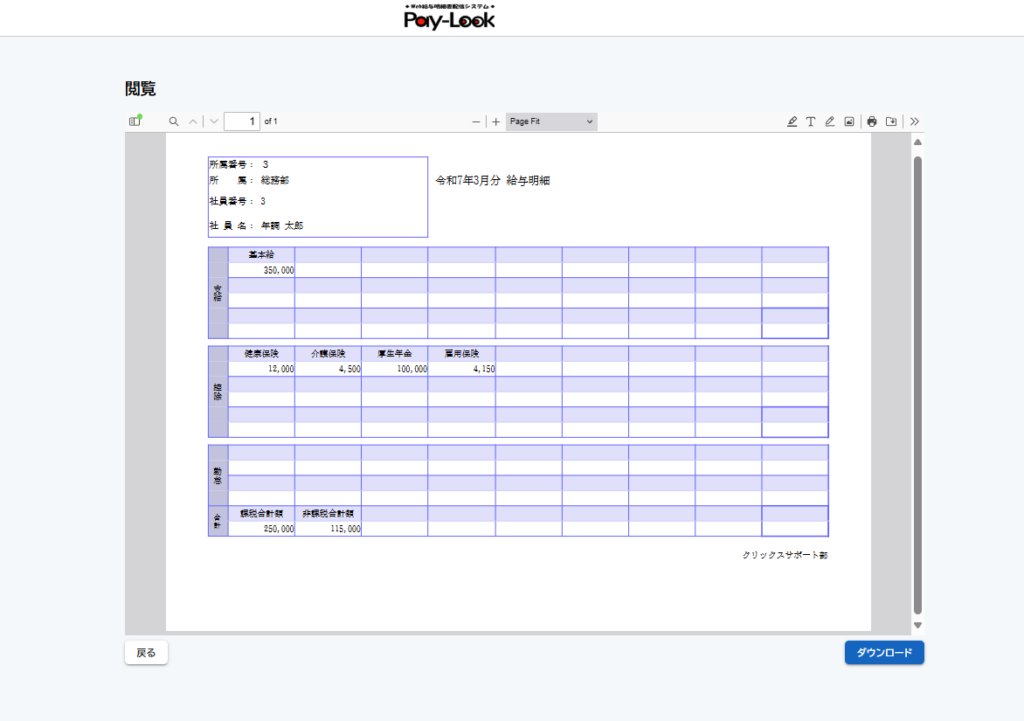Click the page number input field

[x=241, y=121]
